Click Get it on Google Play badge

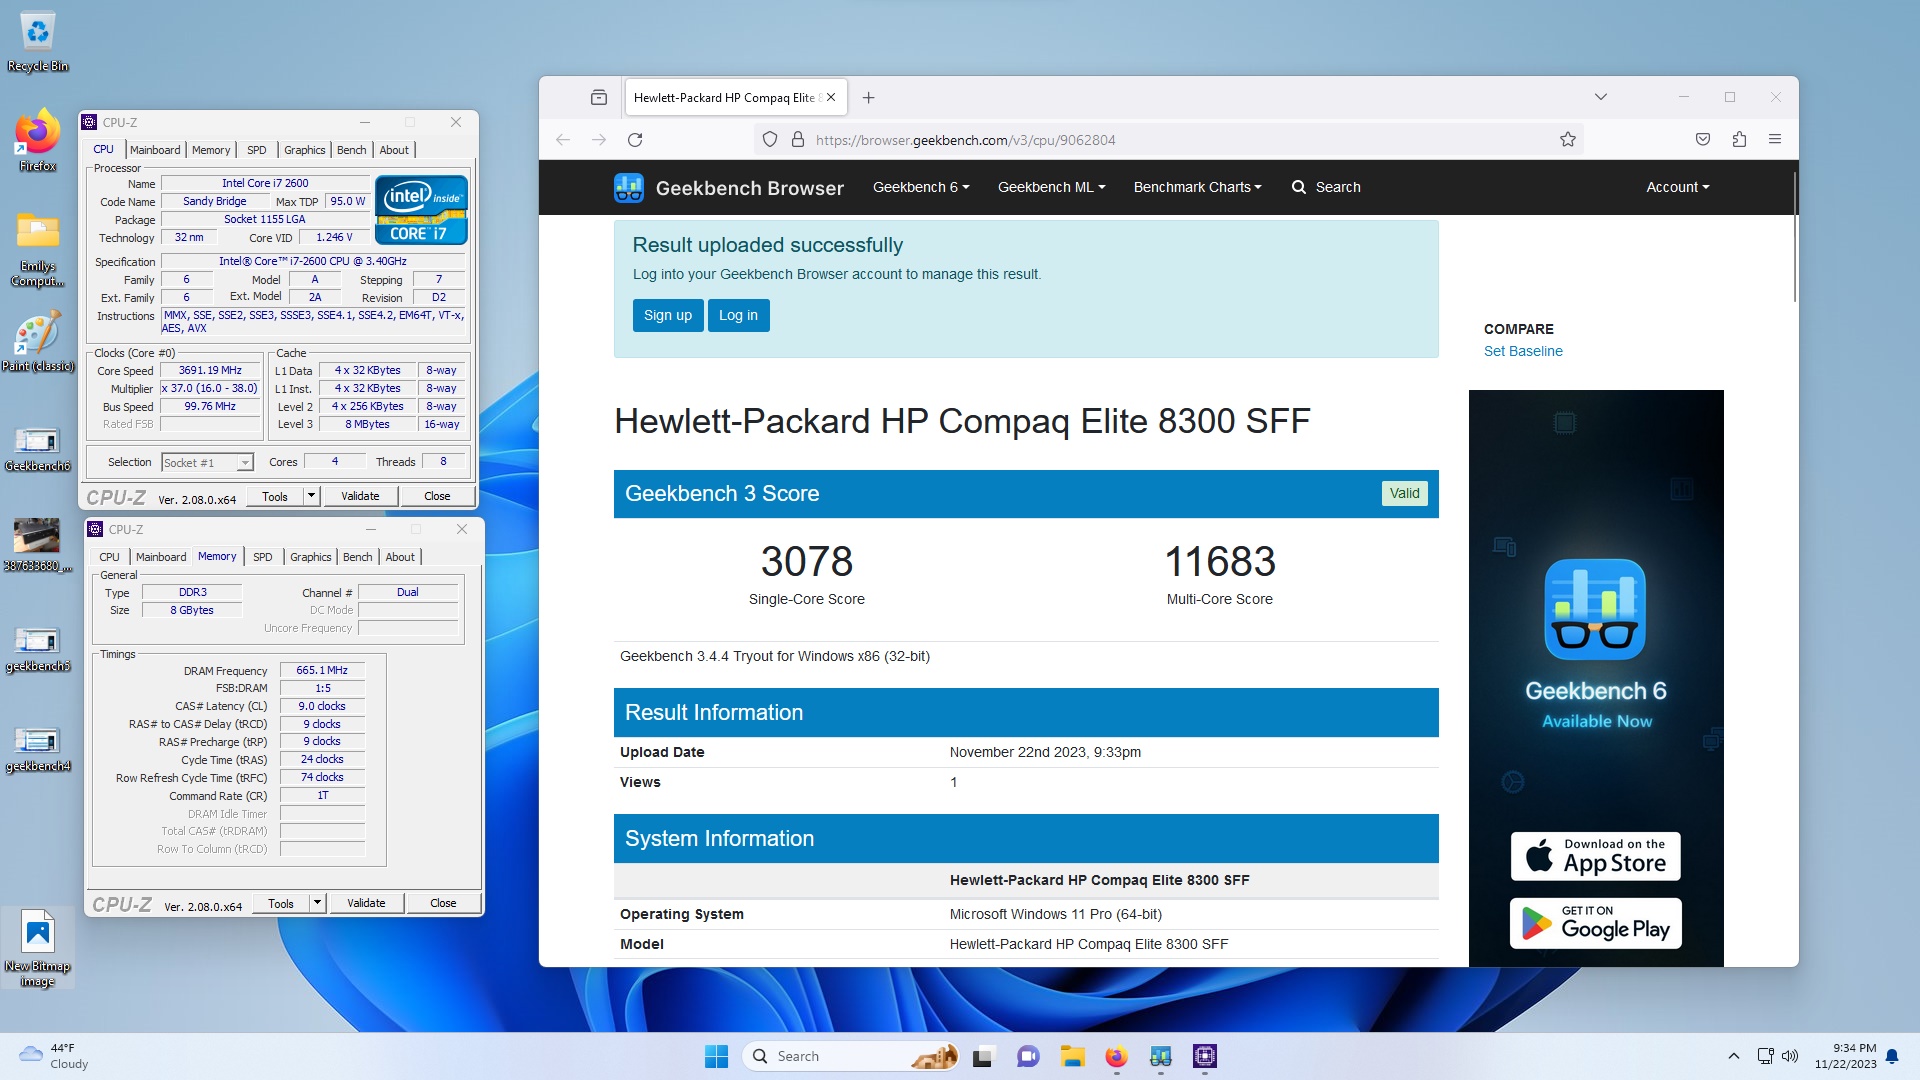(x=1596, y=923)
